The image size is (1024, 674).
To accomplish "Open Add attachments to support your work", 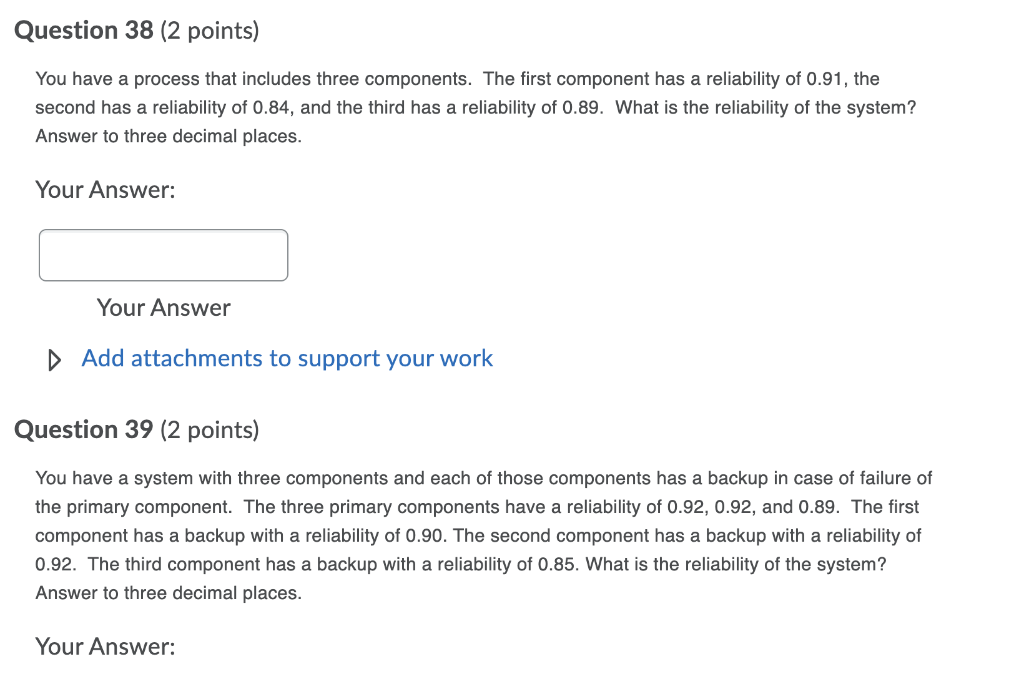I will pos(286,358).
